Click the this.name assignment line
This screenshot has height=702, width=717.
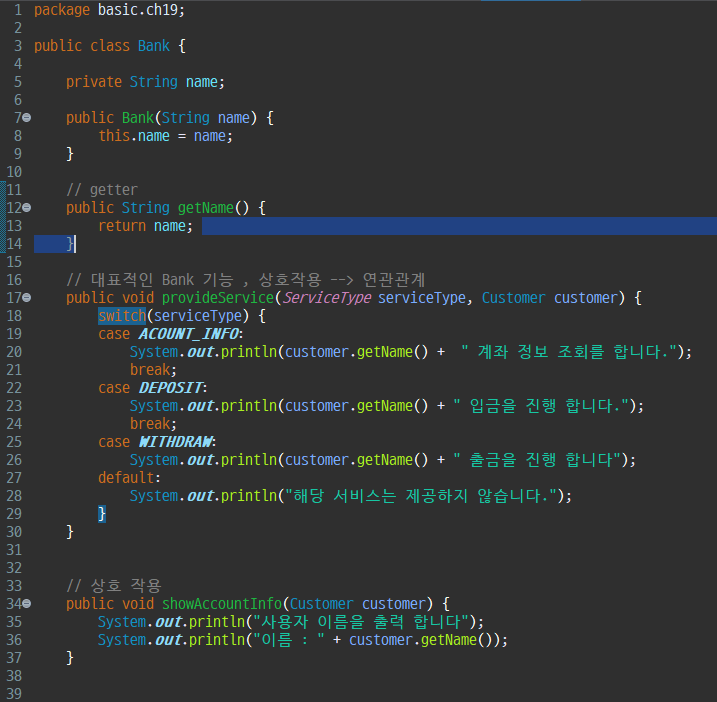[x=166, y=136]
